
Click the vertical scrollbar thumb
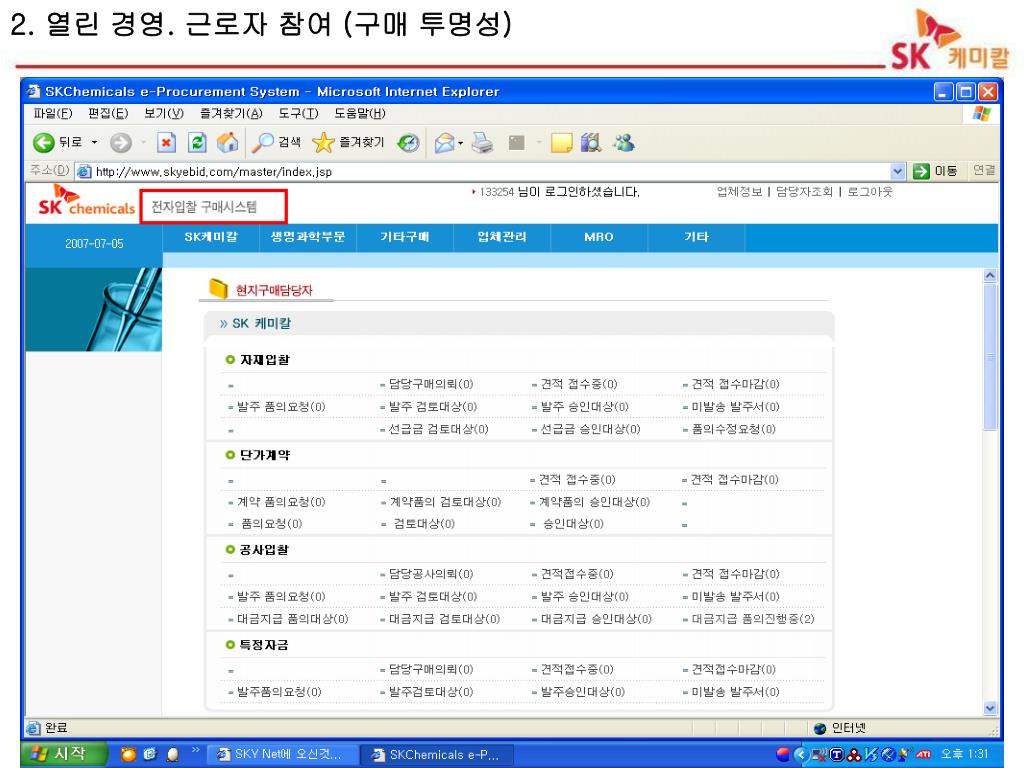click(x=990, y=357)
